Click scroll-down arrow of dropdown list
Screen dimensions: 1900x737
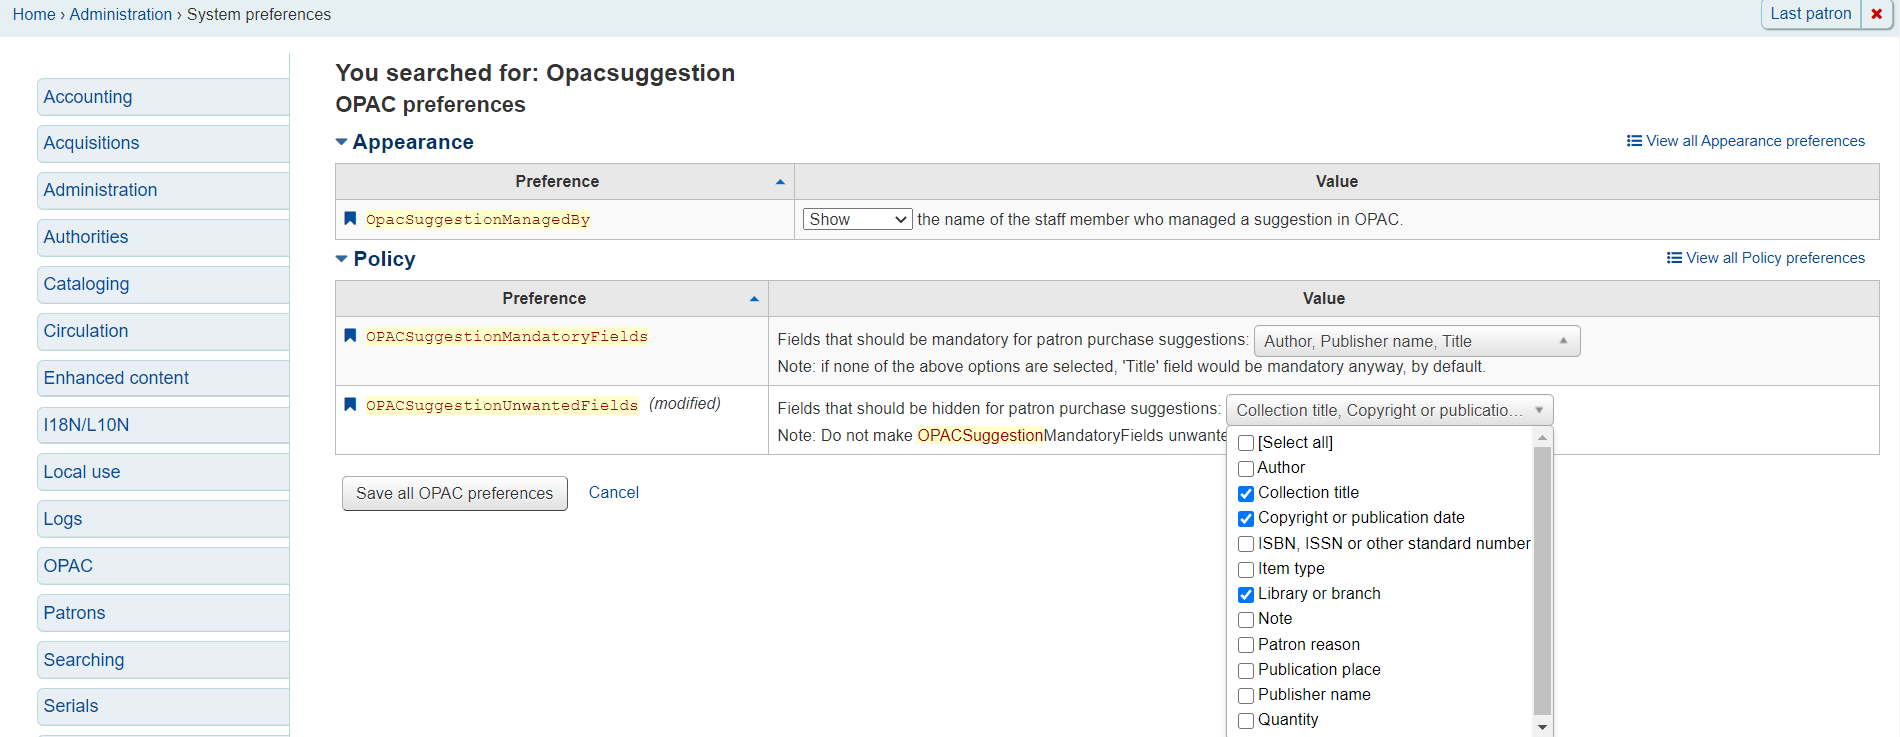[x=1542, y=728]
